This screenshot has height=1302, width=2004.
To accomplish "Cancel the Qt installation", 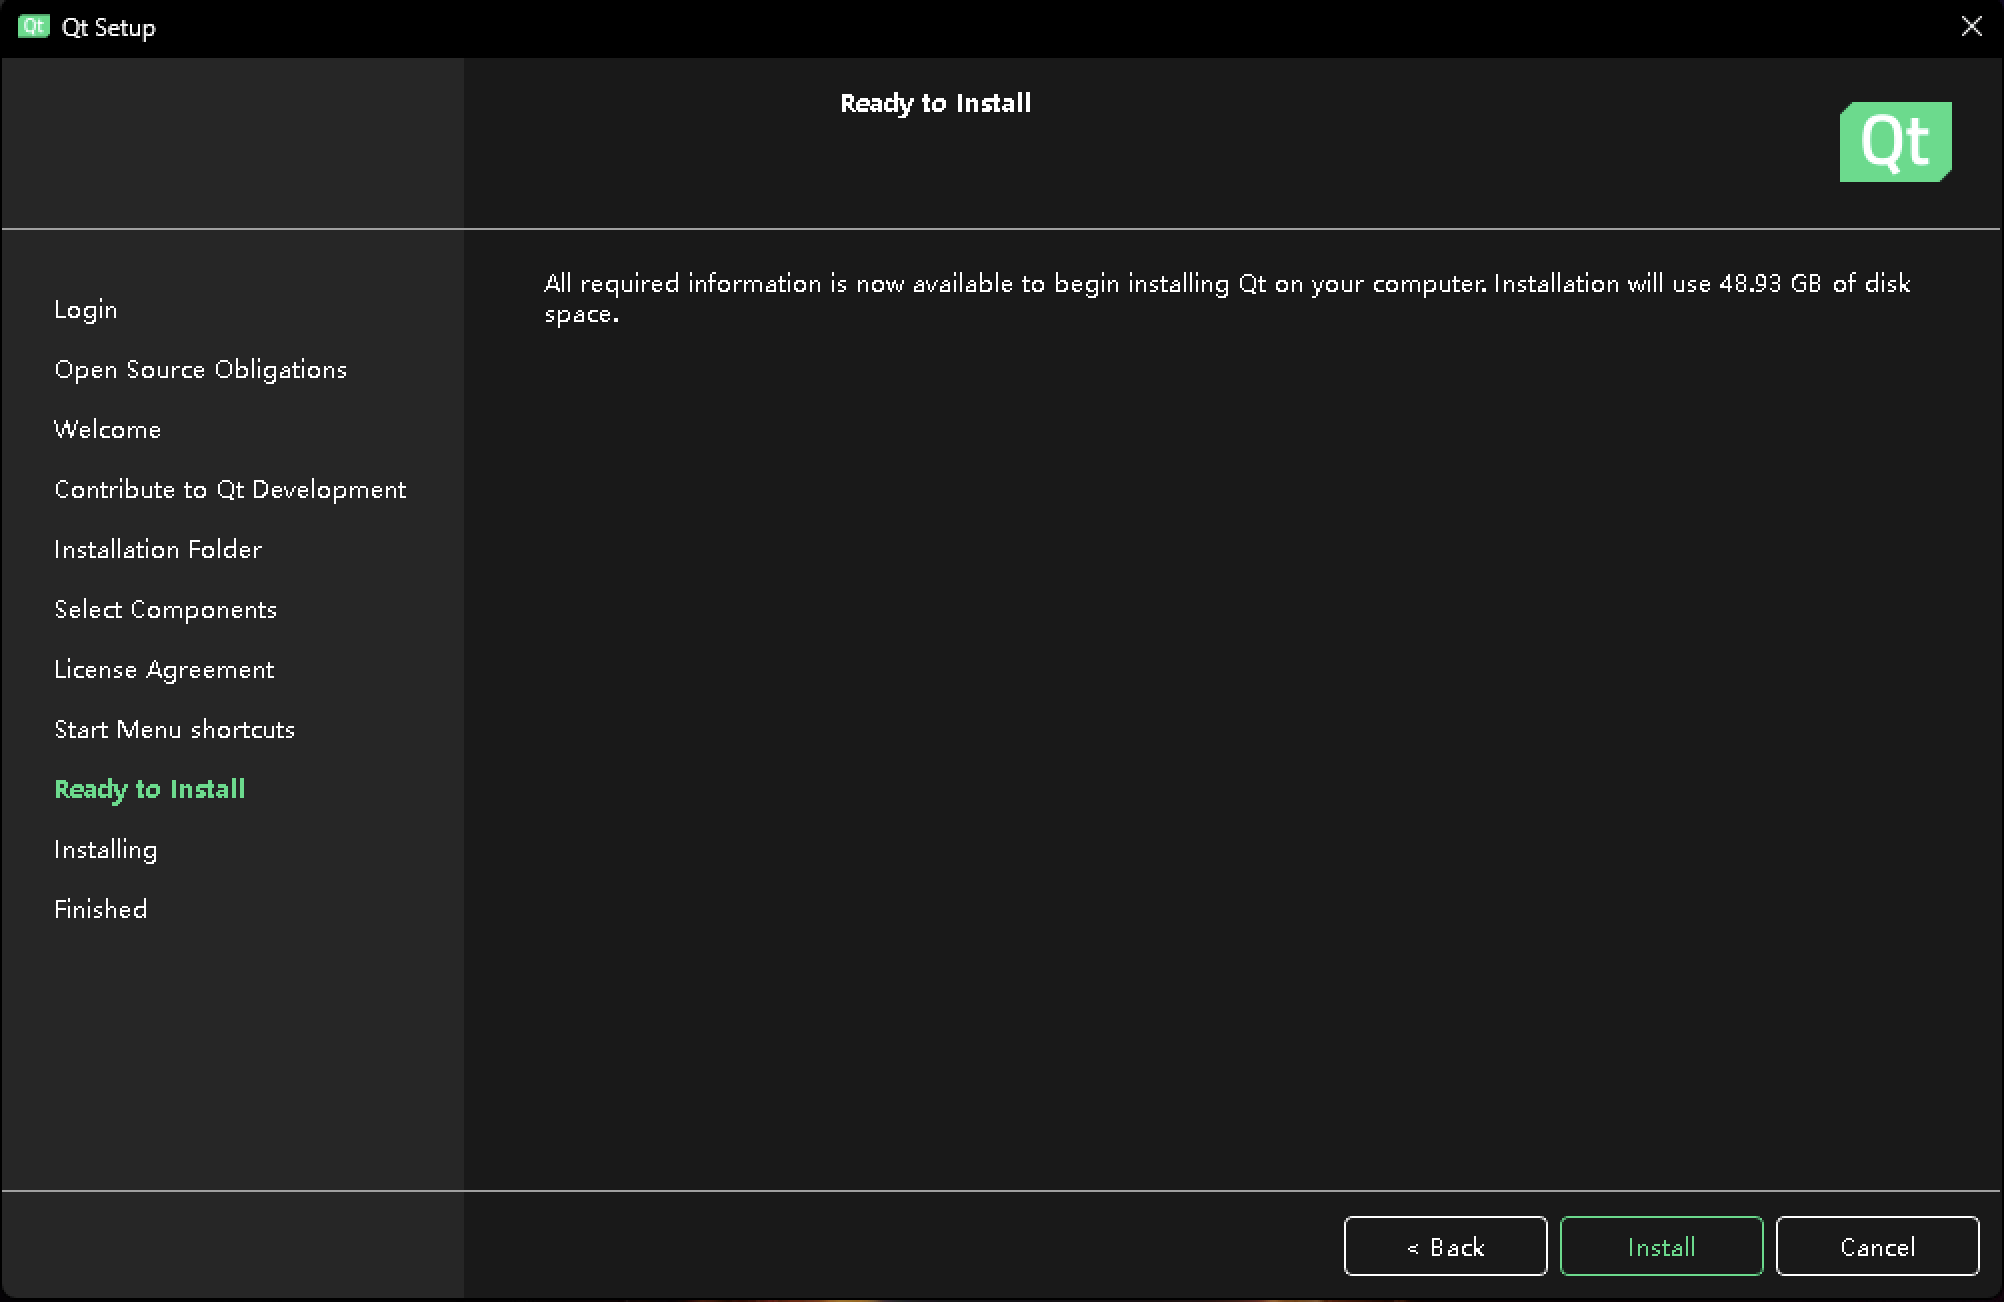I will pos(1877,1246).
